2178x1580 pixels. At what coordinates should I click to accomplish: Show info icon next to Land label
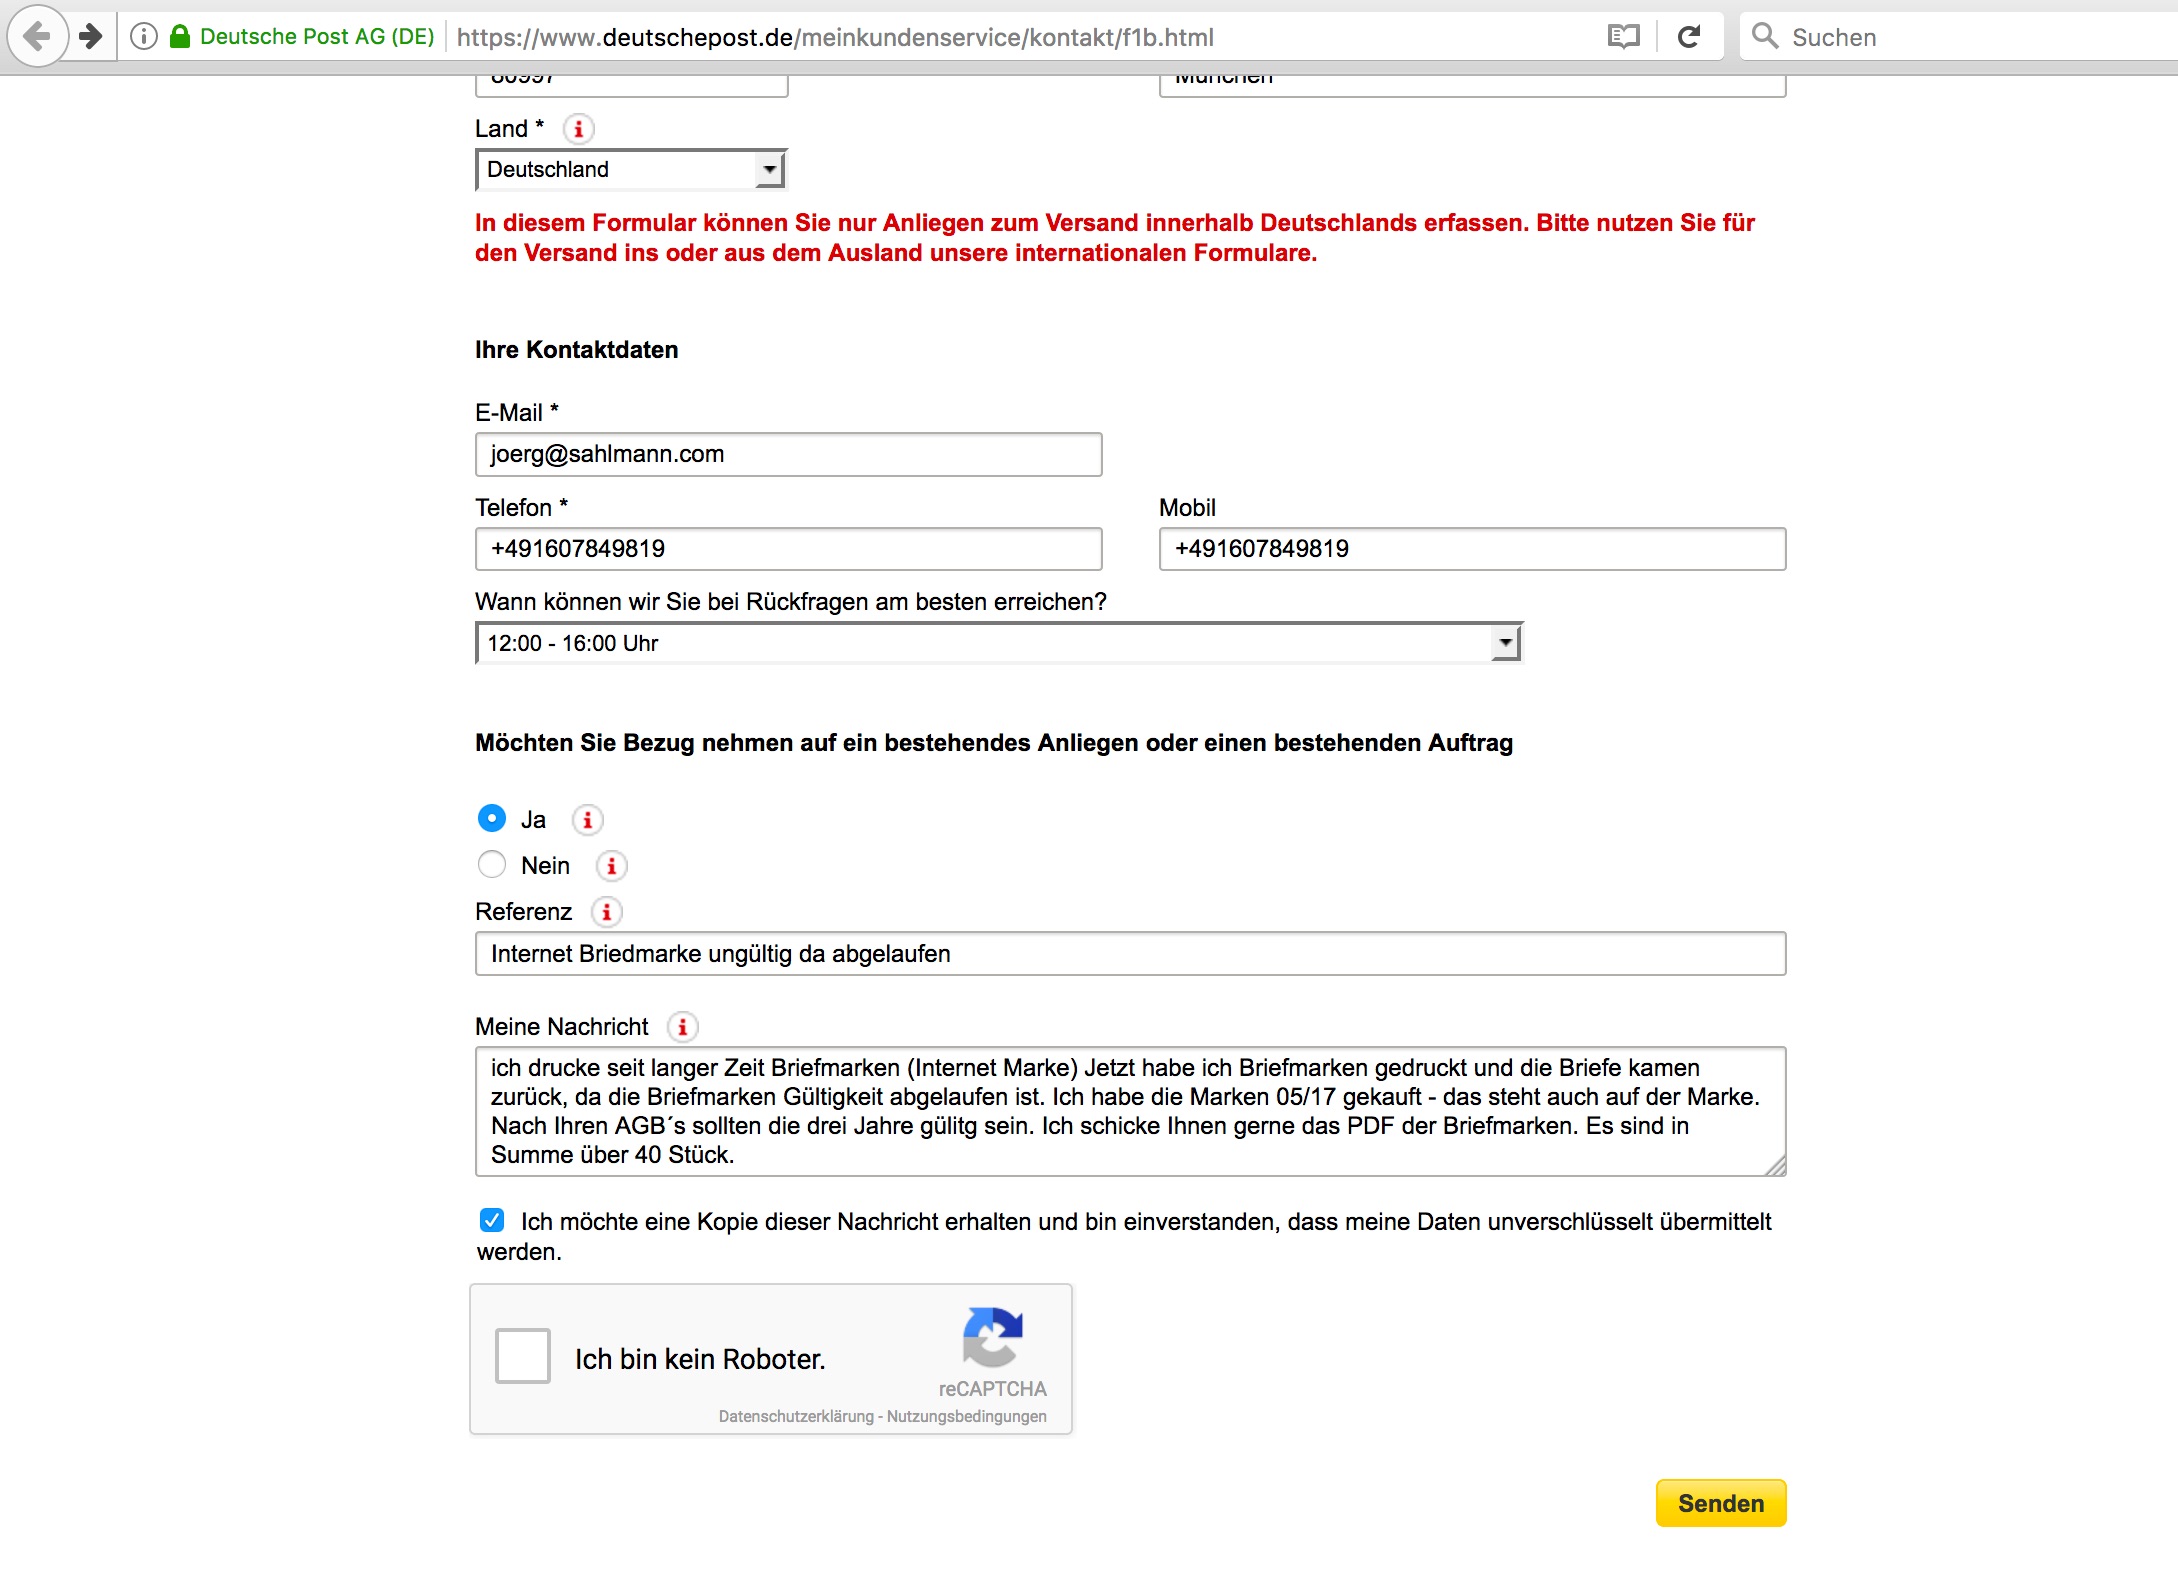click(x=578, y=129)
